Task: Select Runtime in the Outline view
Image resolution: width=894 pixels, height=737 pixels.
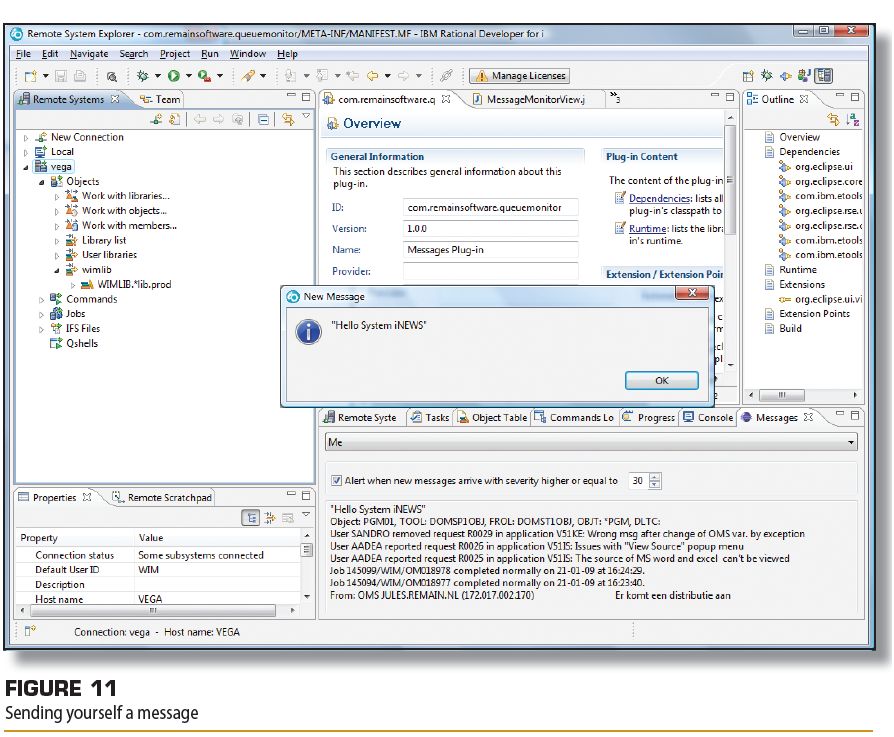Action: (791, 270)
